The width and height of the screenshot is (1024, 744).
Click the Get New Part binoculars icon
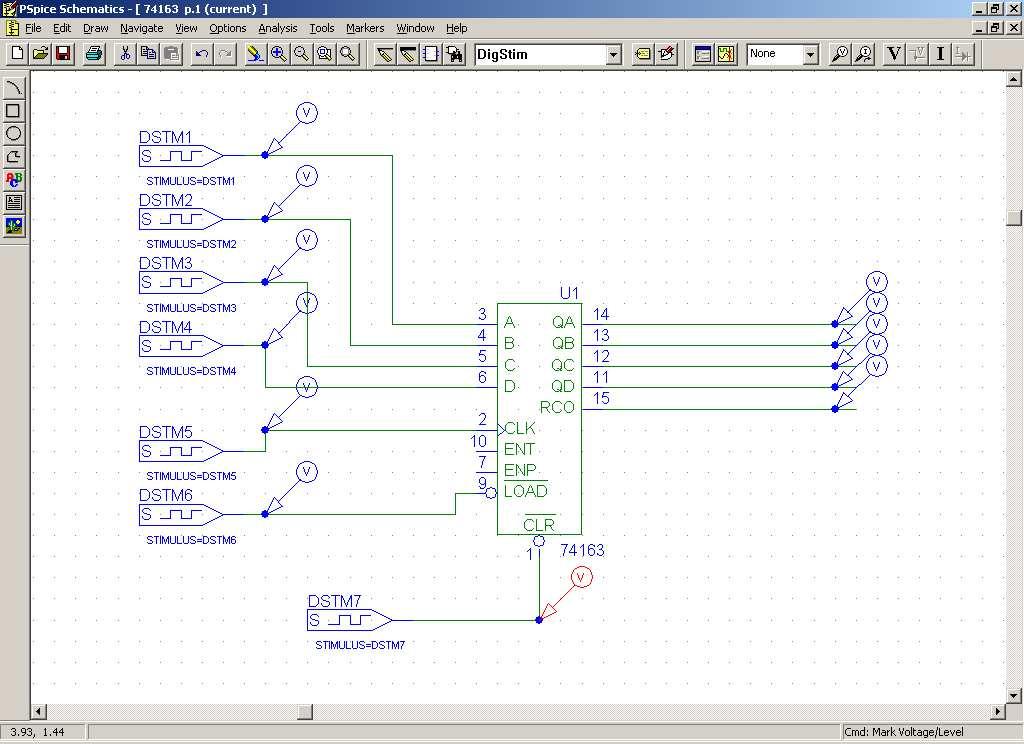pyautogui.click(x=454, y=54)
